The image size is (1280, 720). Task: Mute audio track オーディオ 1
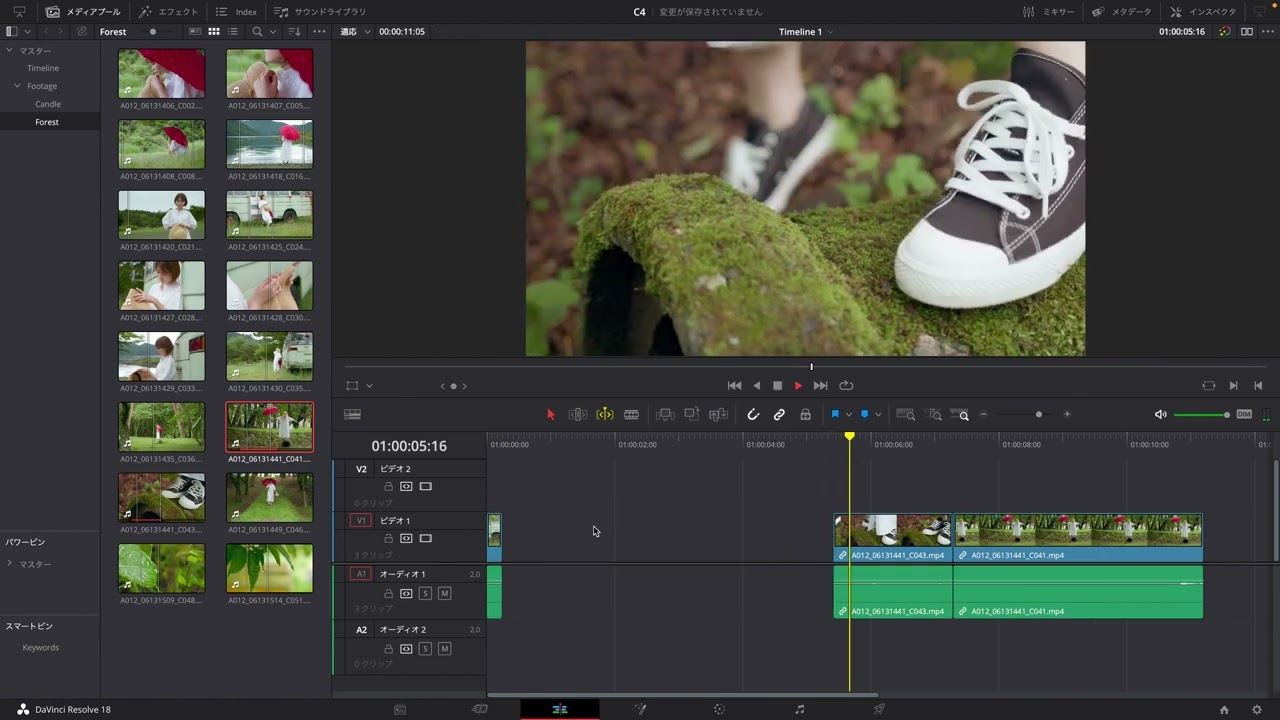(444, 594)
